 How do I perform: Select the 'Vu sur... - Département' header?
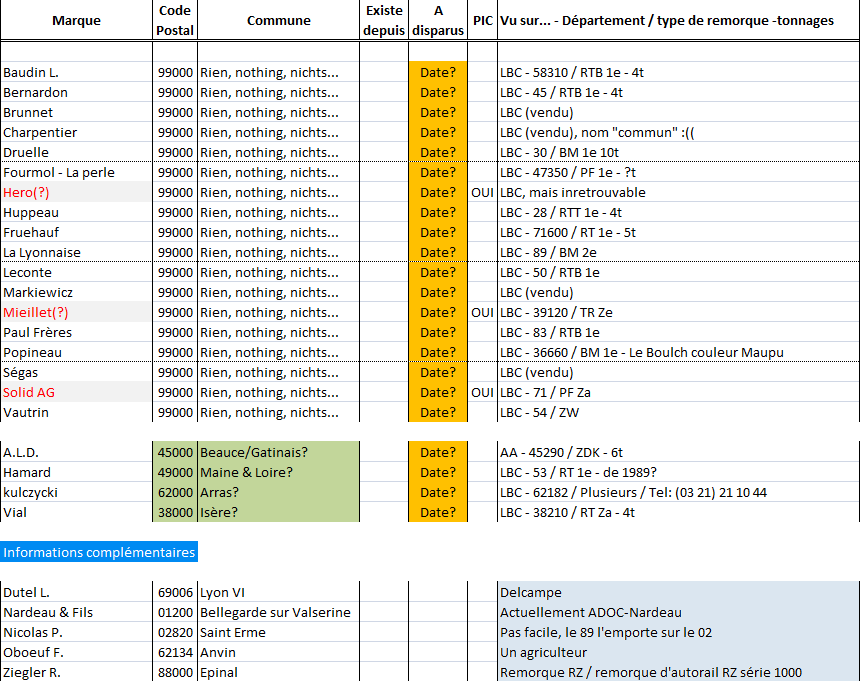tap(678, 20)
